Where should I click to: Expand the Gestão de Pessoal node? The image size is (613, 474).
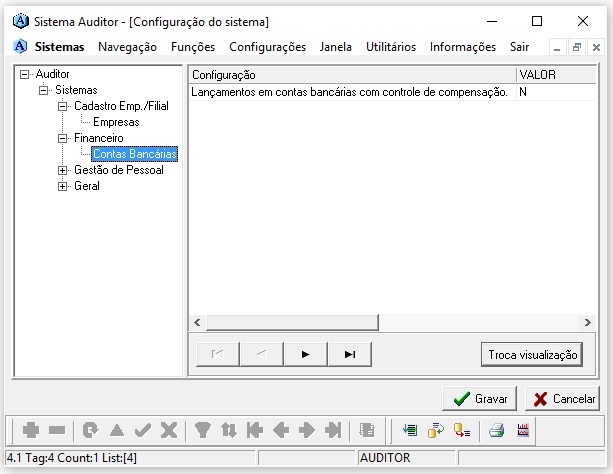tap(62, 171)
